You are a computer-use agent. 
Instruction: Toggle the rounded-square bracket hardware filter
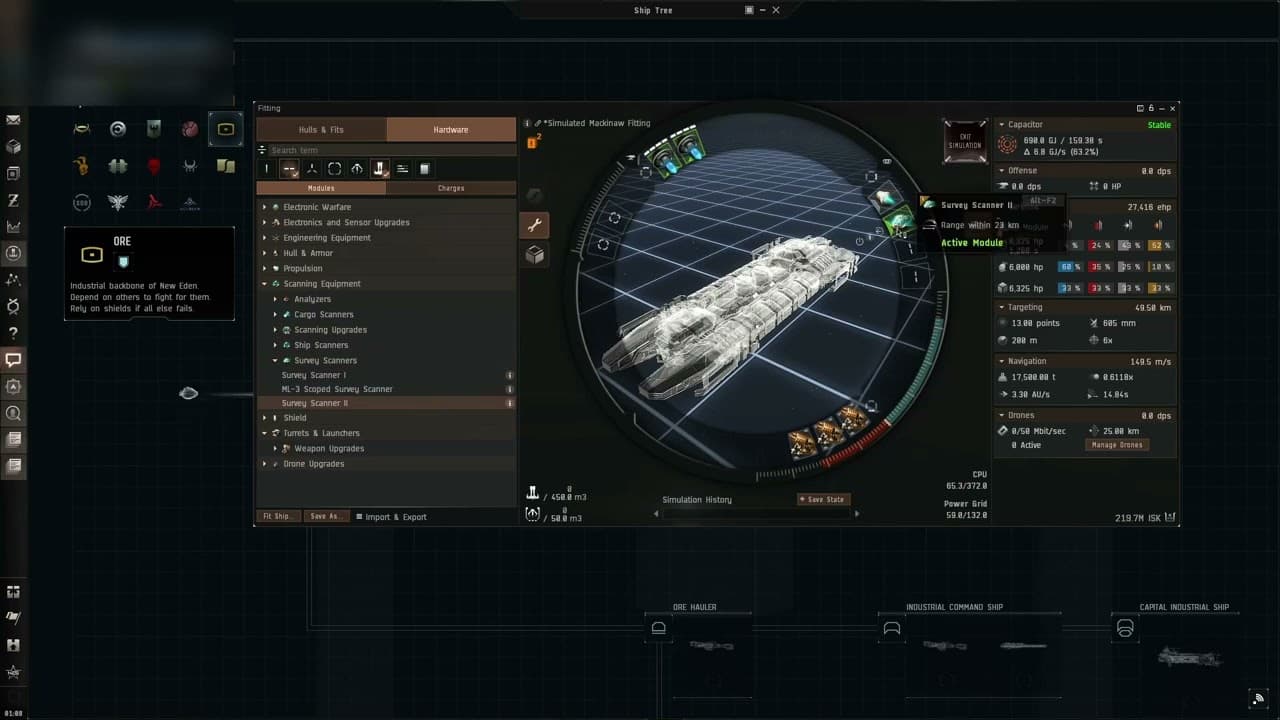point(334,169)
